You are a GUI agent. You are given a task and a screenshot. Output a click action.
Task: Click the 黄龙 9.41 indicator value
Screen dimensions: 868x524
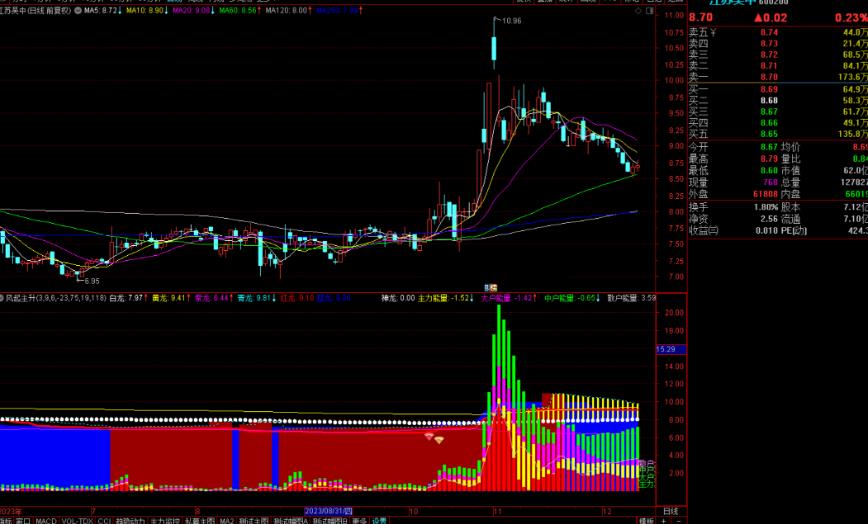pyautogui.click(x=170, y=298)
